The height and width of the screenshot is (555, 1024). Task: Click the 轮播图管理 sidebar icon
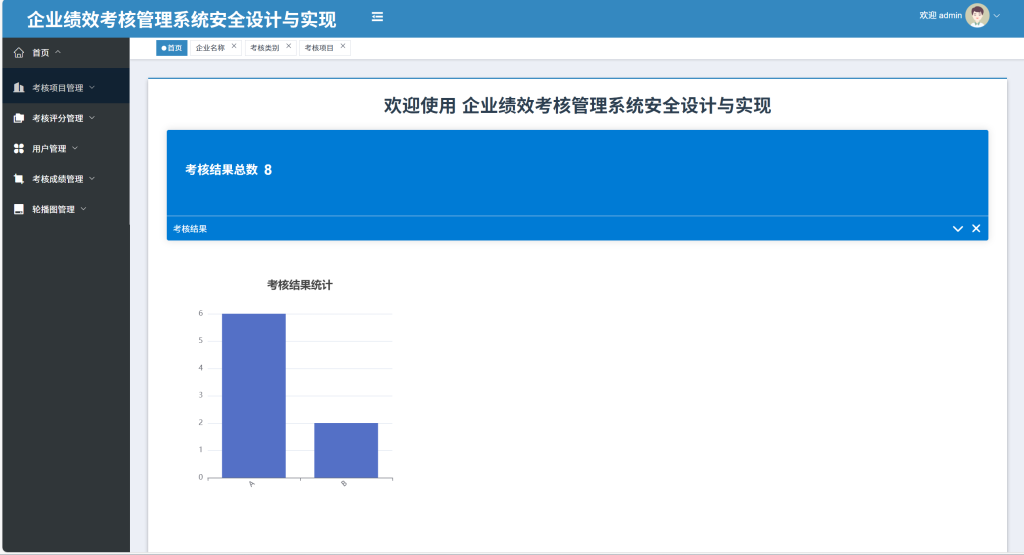click(19, 210)
